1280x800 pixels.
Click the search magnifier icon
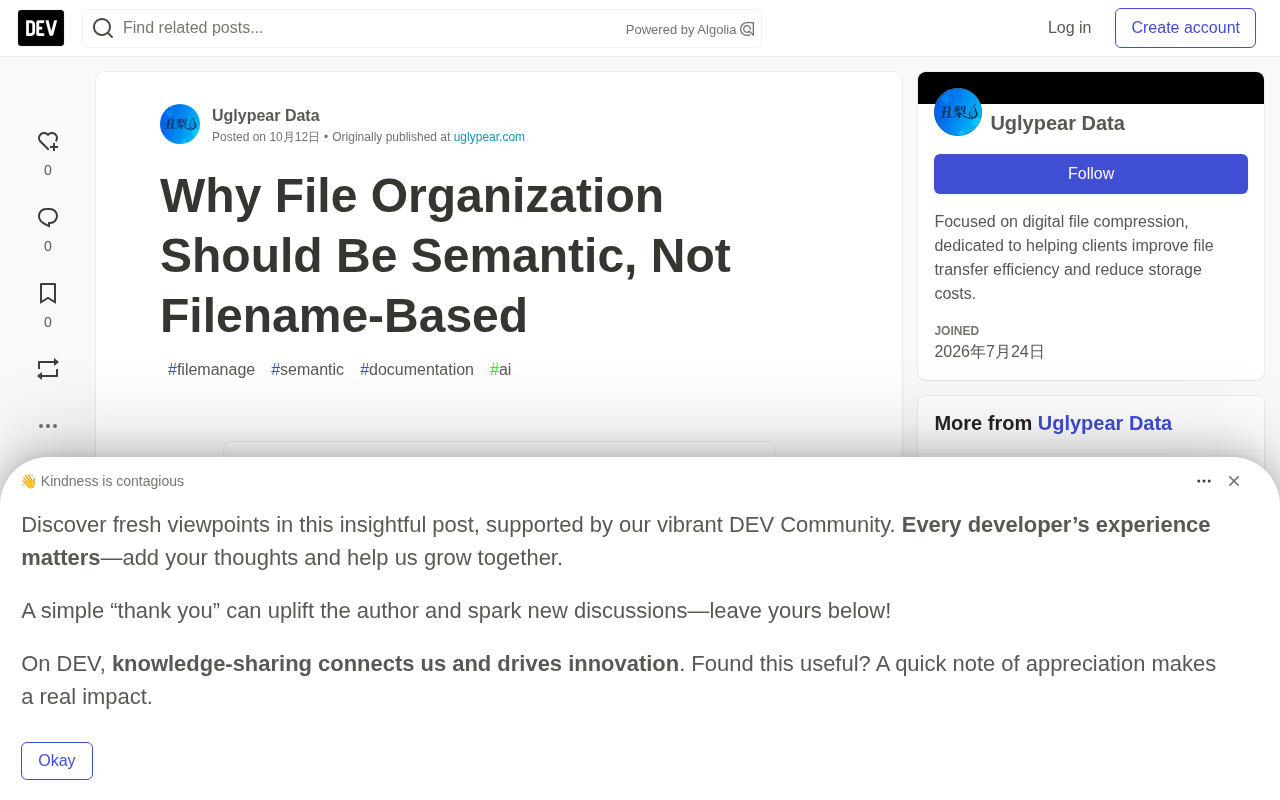click(x=103, y=28)
